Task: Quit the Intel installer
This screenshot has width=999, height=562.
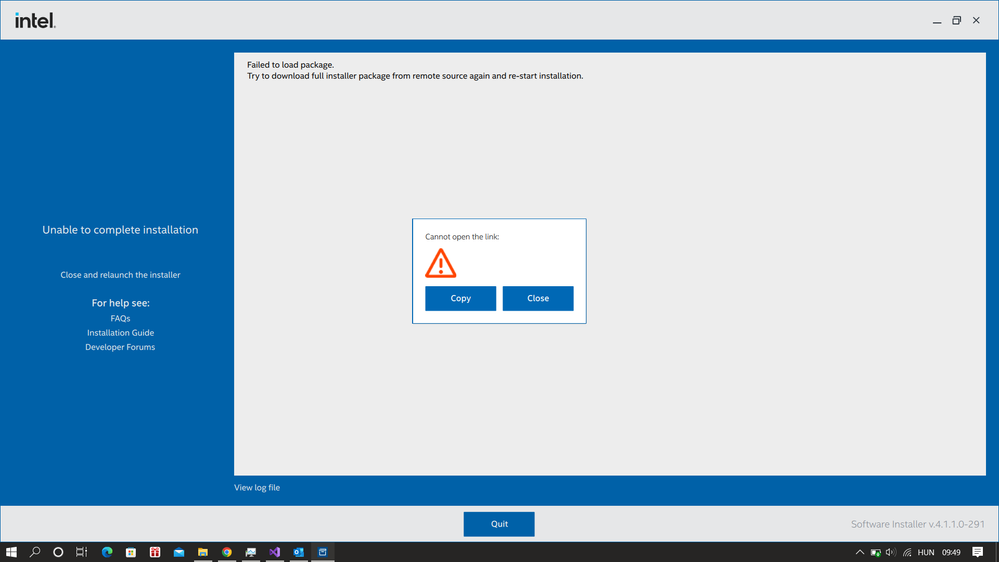Action: (499, 524)
